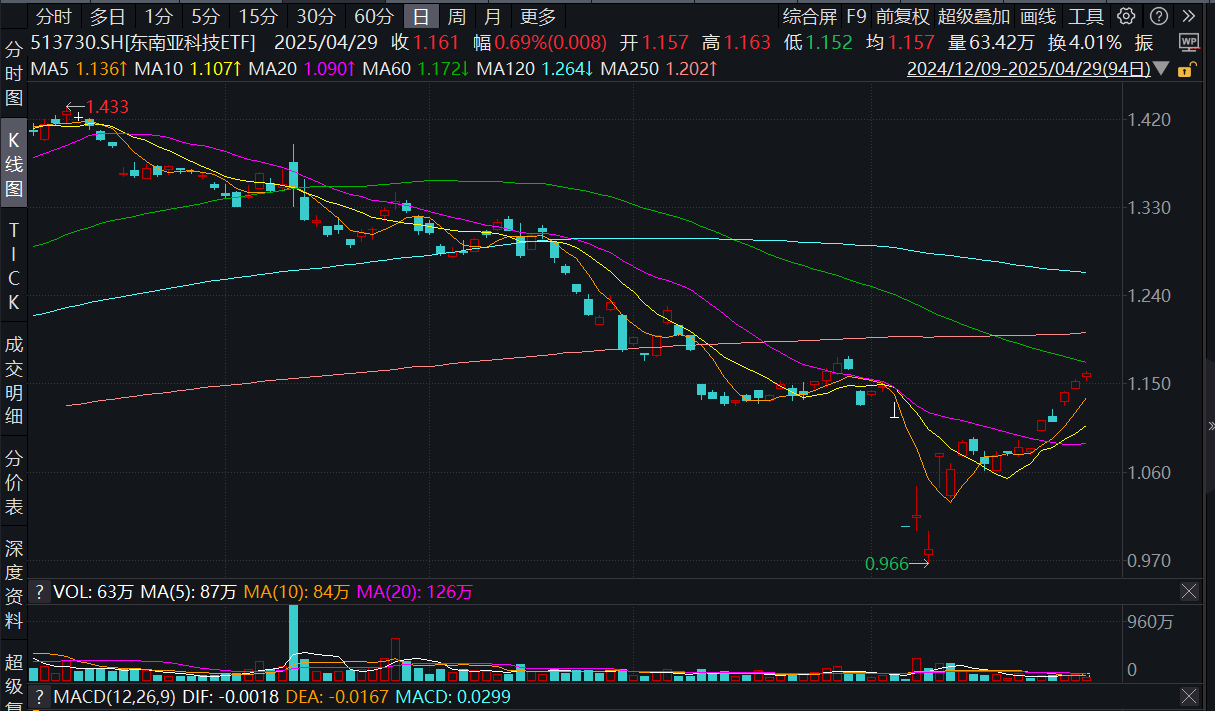Screen dimensions: 1215x711
Task: Click the MA120 1.264 label
Action: 535,69
